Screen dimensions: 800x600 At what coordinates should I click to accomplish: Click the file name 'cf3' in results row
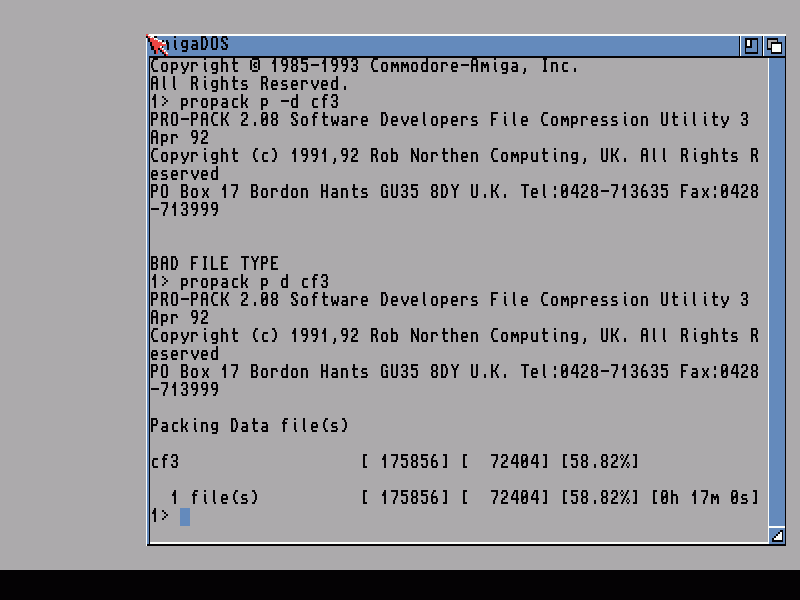pyautogui.click(x=165, y=462)
